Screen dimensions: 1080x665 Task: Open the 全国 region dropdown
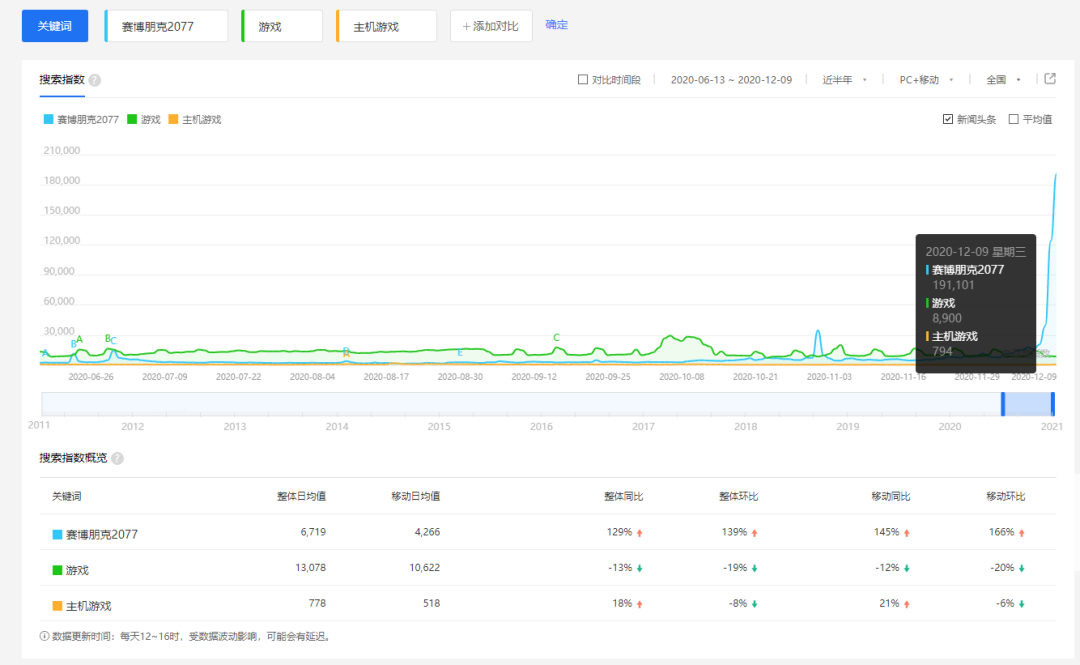click(x=1004, y=80)
